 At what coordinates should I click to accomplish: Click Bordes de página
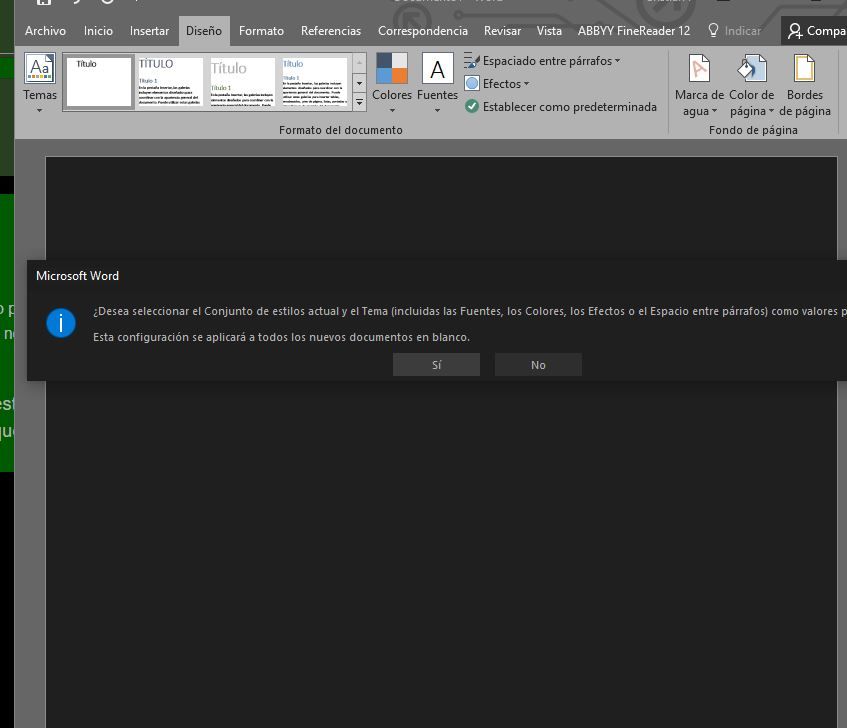[804, 85]
